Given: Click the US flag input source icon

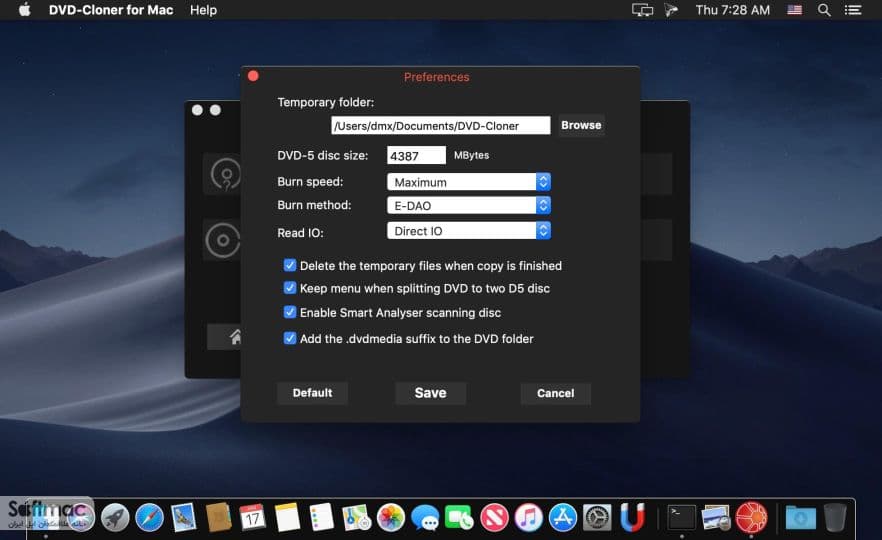Looking at the screenshot, I should [794, 10].
